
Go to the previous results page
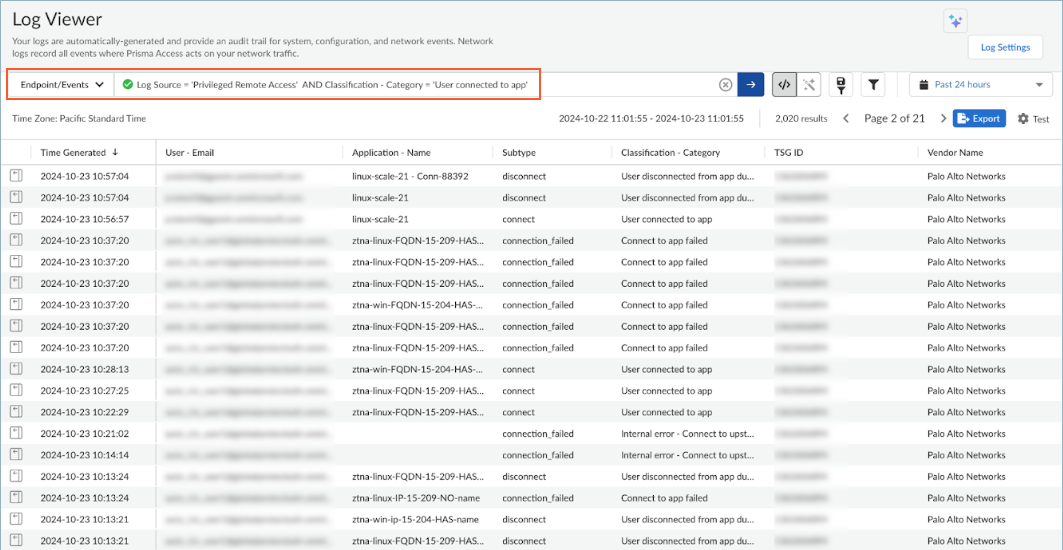[846, 119]
